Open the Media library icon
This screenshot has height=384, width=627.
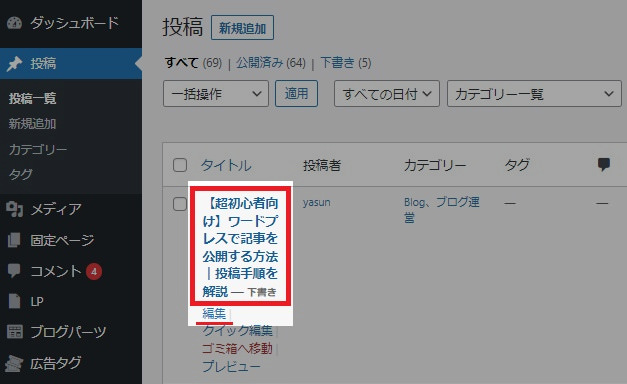pyautogui.click(x=14, y=209)
